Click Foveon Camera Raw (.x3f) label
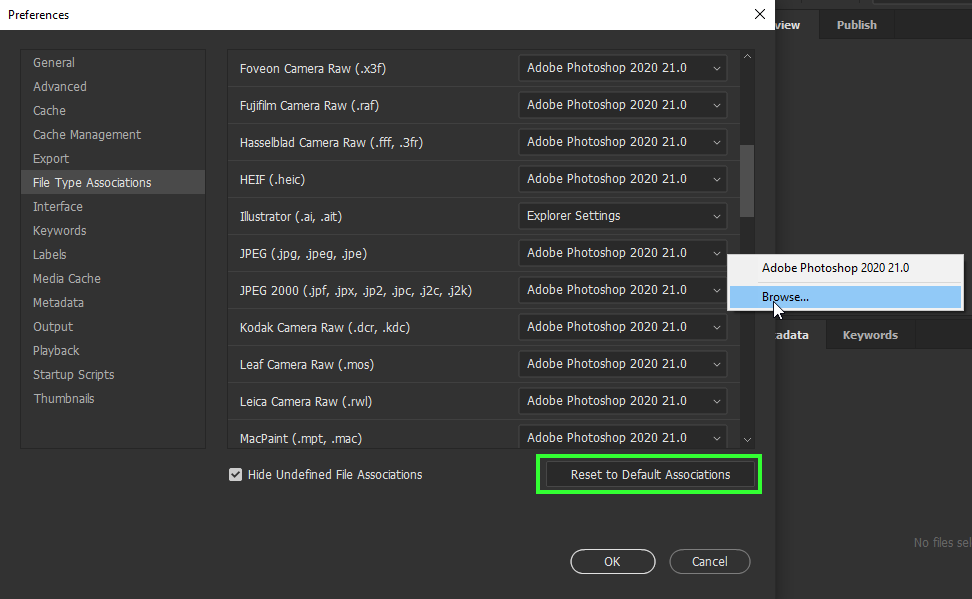The height and width of the screenshot is (599, 972). (313, 68)
